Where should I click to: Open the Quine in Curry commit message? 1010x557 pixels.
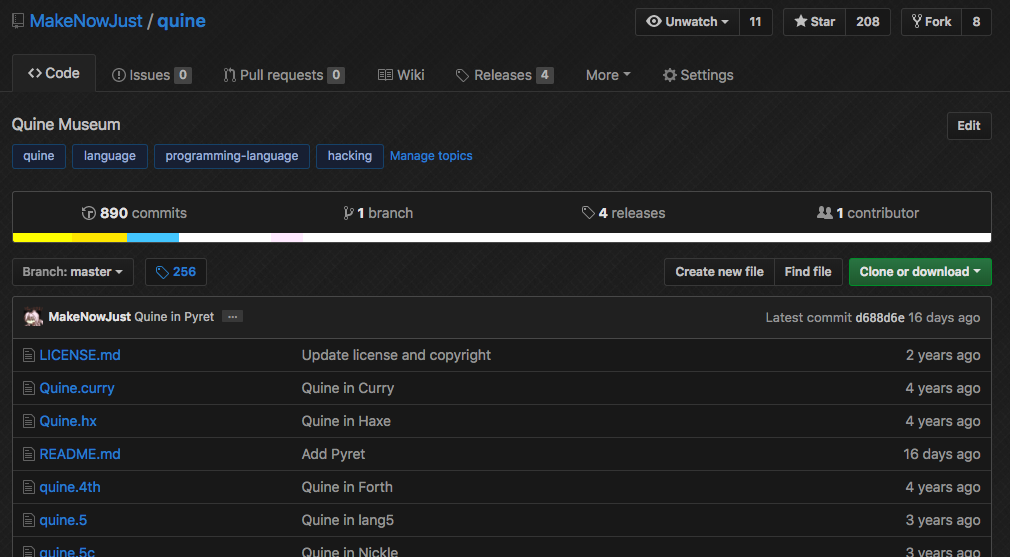[x=348, y=388]
